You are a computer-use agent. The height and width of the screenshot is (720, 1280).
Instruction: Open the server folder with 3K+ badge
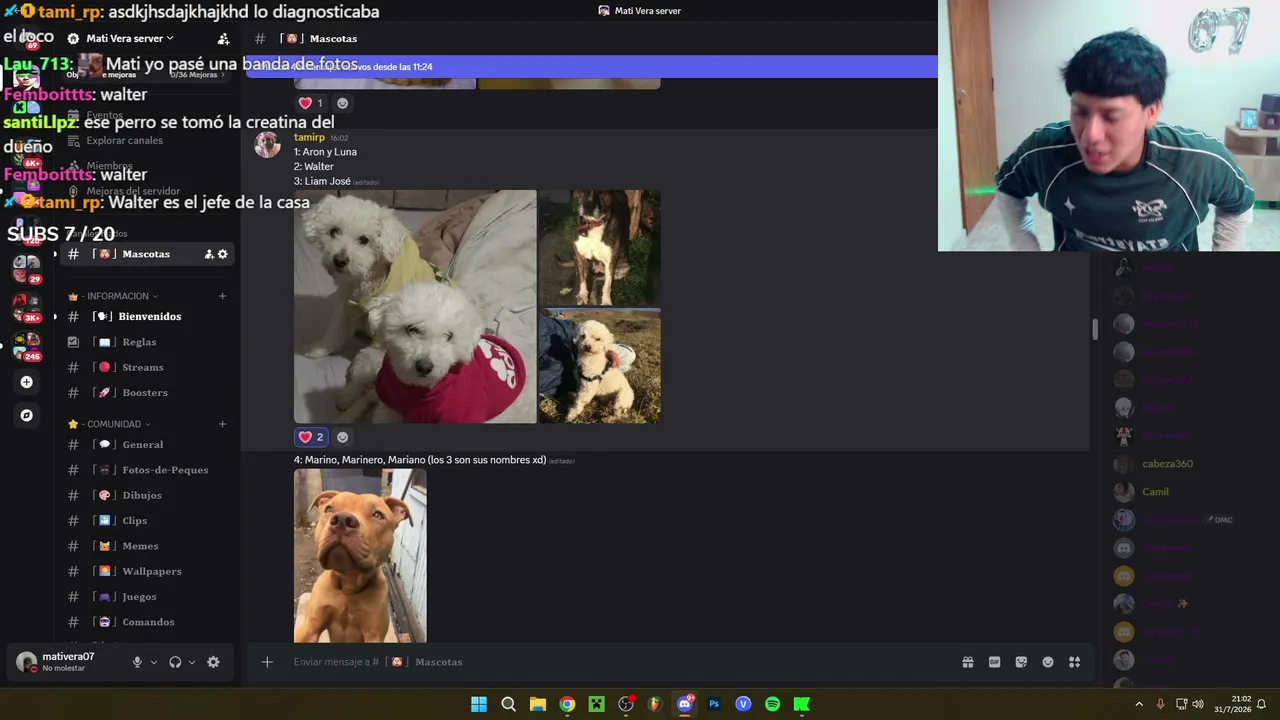pyautogui.click(x=26, y=307)
